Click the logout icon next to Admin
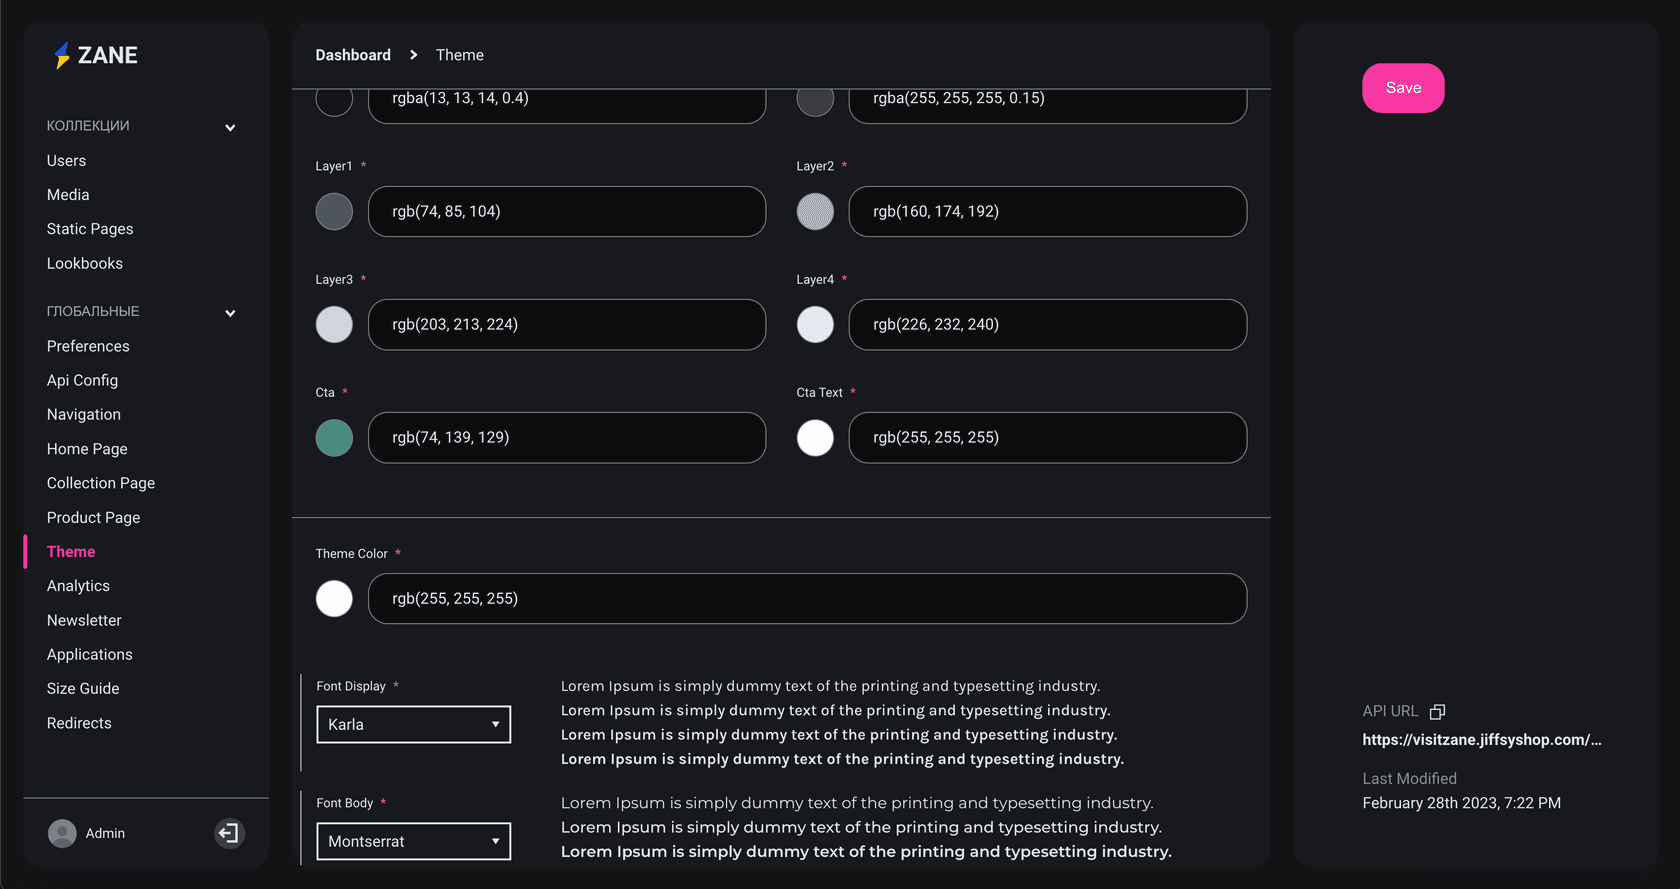This screenshot has height=889, width=1680. 229,833
